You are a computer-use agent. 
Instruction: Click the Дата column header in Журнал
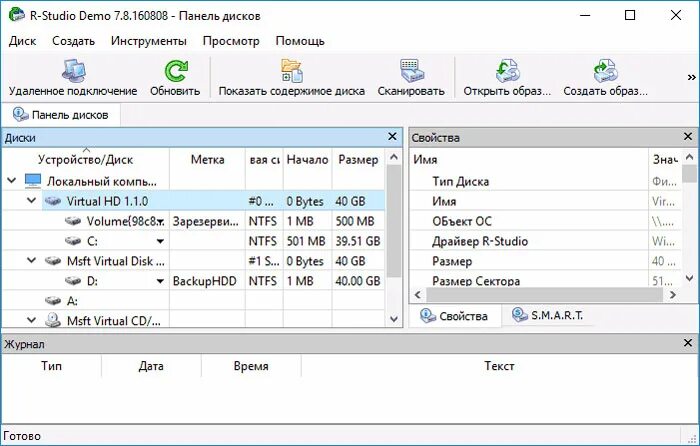(151, 366)
